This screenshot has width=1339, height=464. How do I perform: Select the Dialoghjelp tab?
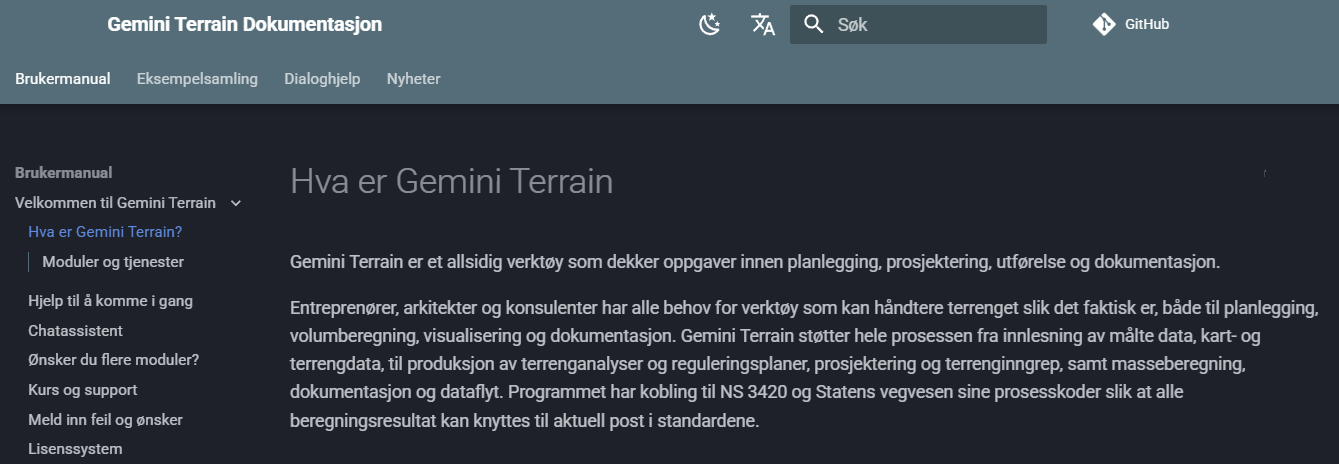click(322, 79)
